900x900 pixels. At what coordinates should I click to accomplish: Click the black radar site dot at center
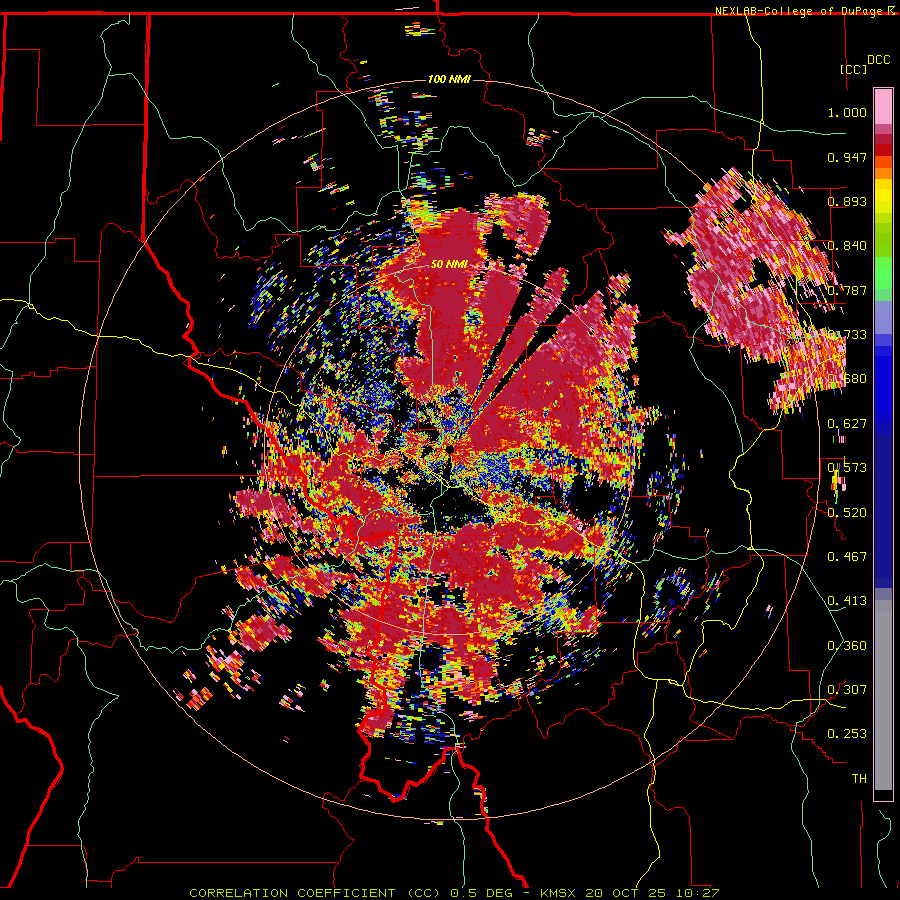coord(450,449)
